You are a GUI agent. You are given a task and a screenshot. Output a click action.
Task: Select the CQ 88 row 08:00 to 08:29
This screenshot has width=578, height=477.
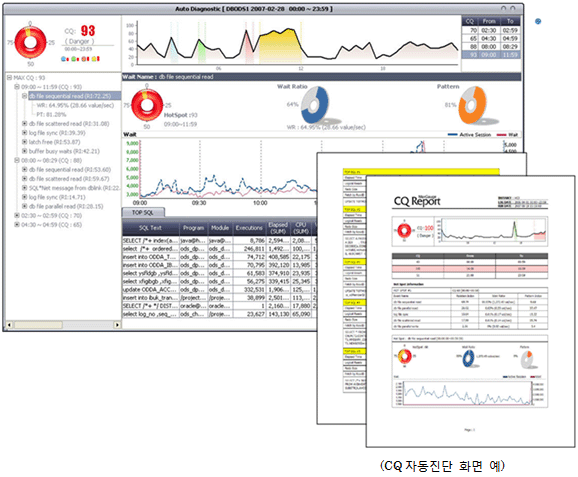[x=491, y=47]
